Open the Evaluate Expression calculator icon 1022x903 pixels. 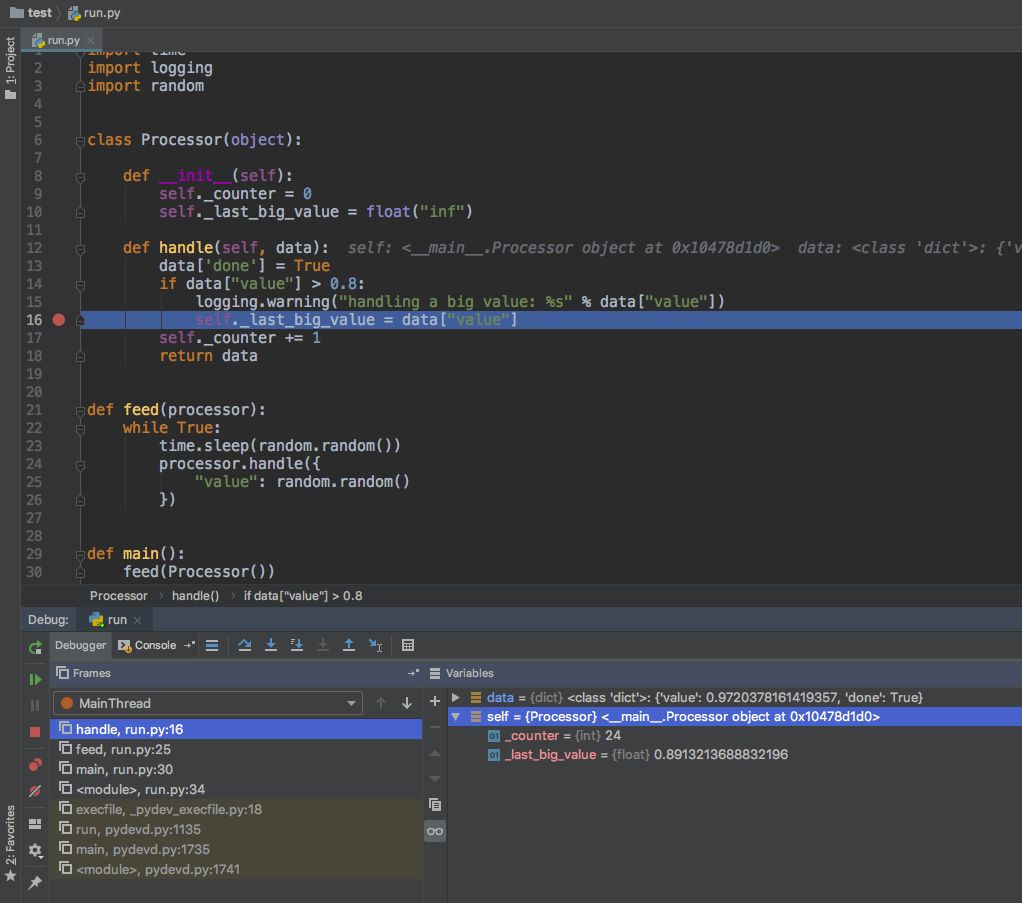[408, 645]
